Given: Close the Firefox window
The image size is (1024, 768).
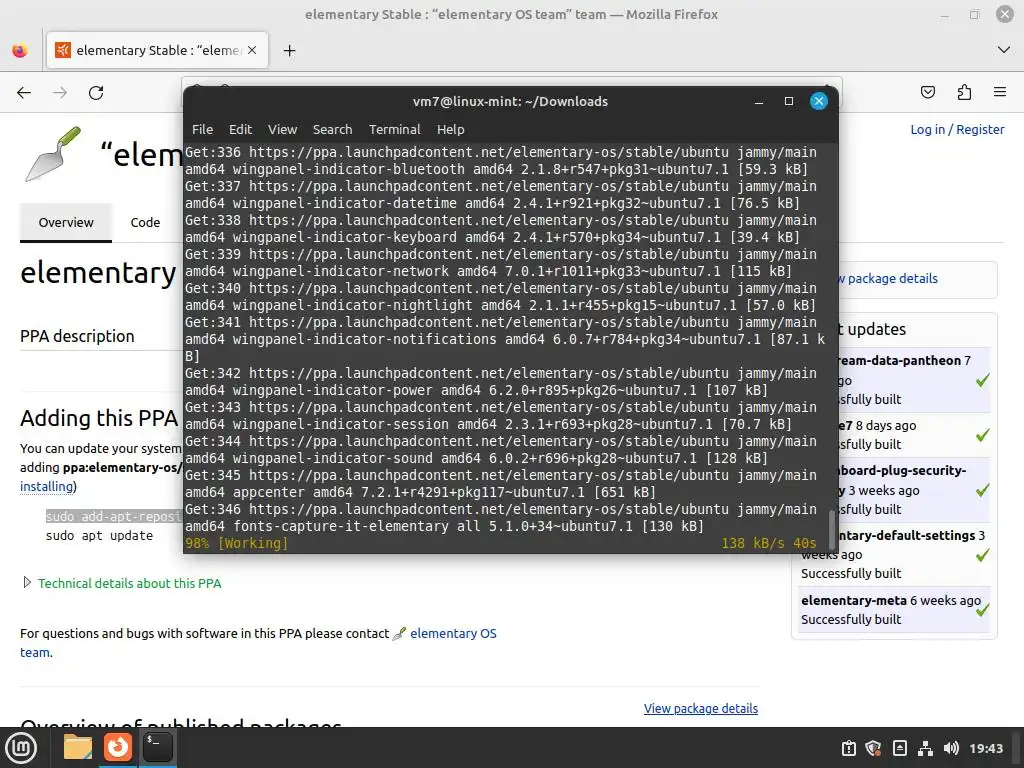Looking at the screenshot, I should click(x=1004, y=14).
